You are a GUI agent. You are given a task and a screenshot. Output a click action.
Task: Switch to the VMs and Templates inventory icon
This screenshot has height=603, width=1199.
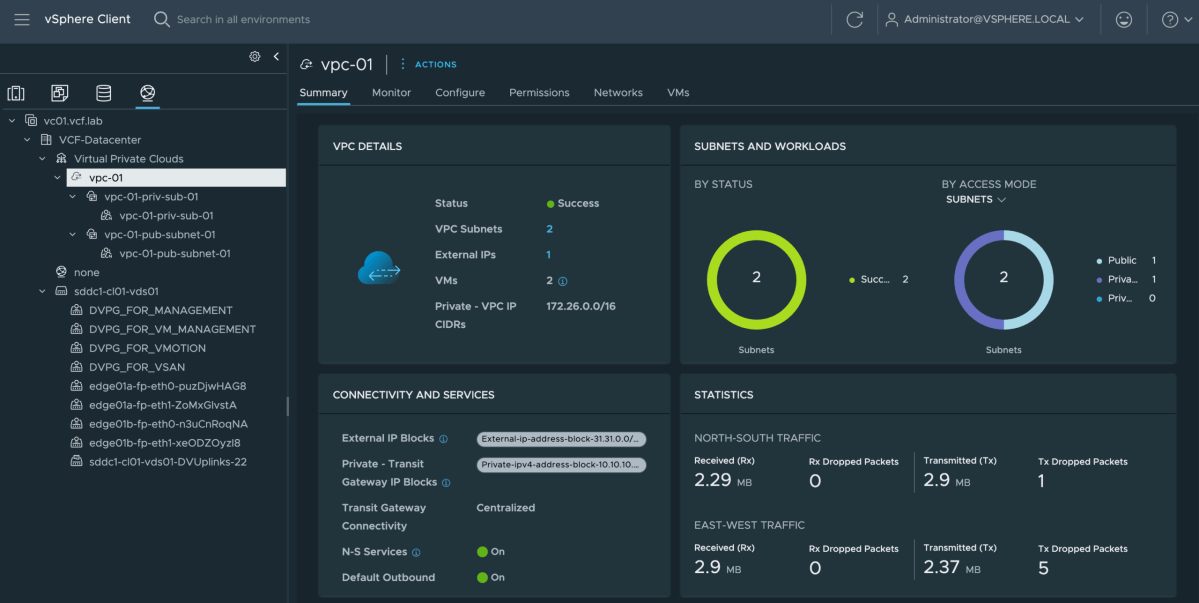59,92
